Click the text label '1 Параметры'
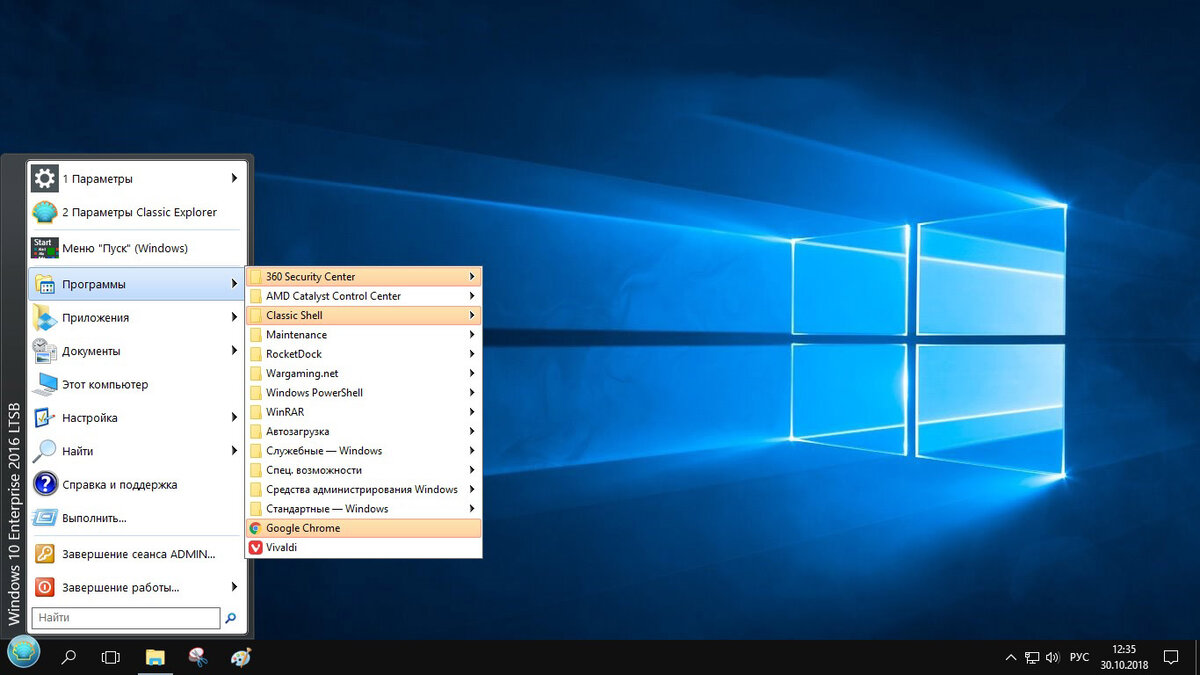 [x=97, y=179]
